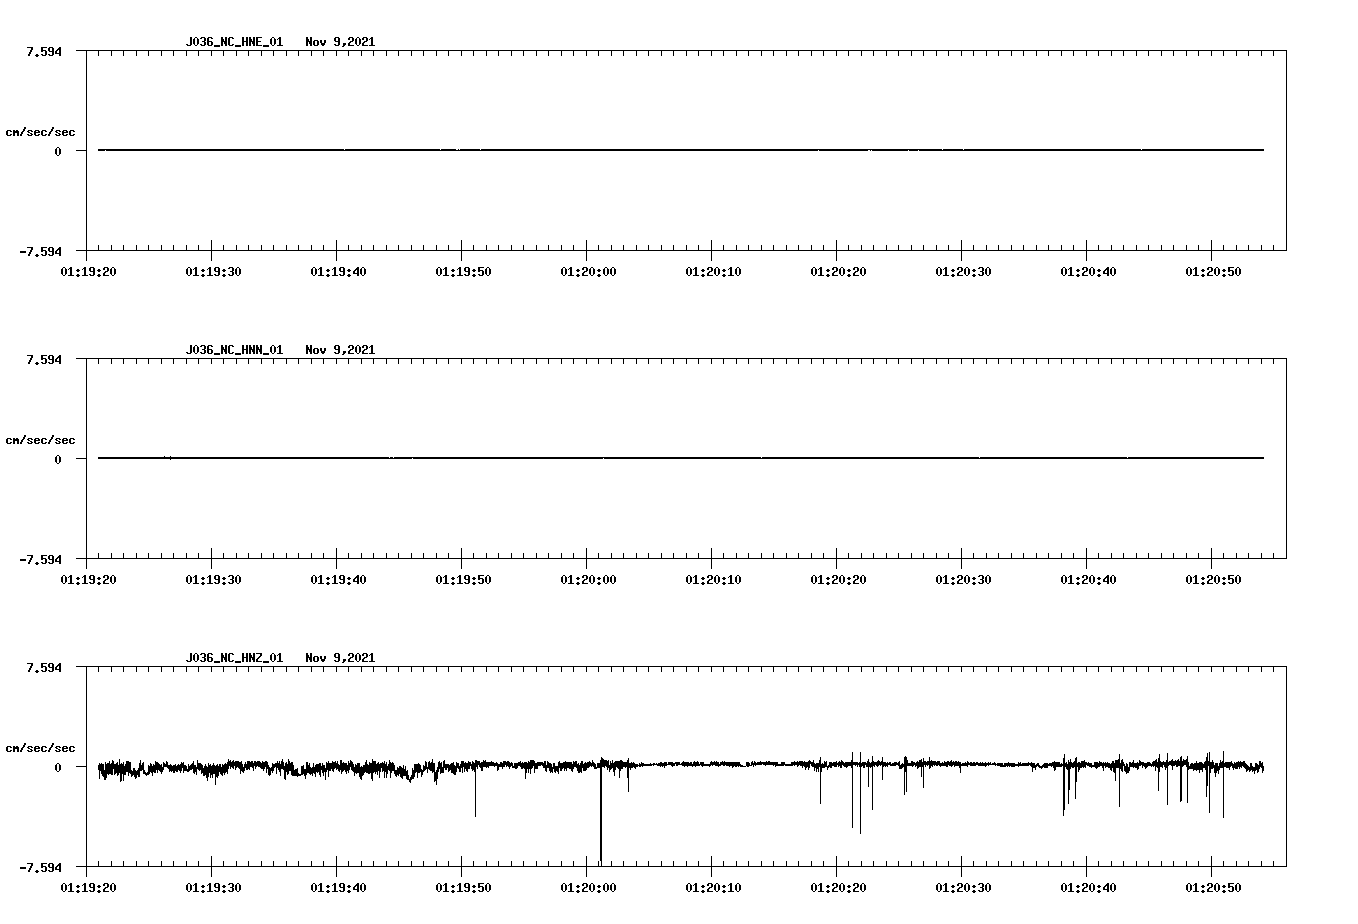Click the 01:19:50 time label under HNN plot
Screen dimensions: 1358x924
click(463, 579)
